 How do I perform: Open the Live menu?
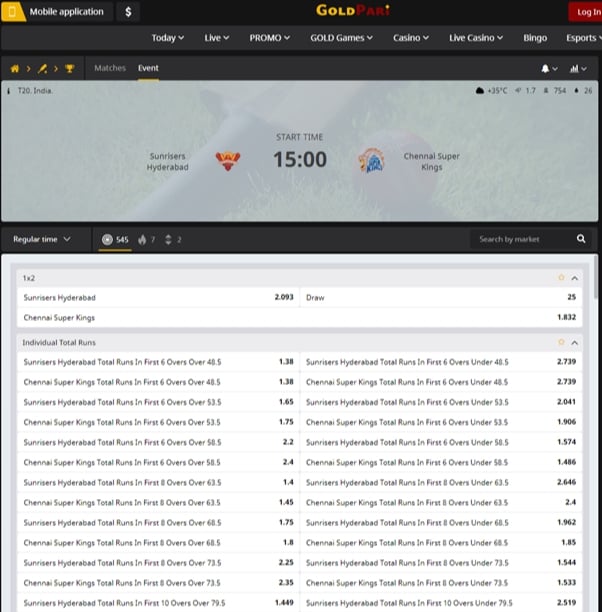(x=216, y=38)
